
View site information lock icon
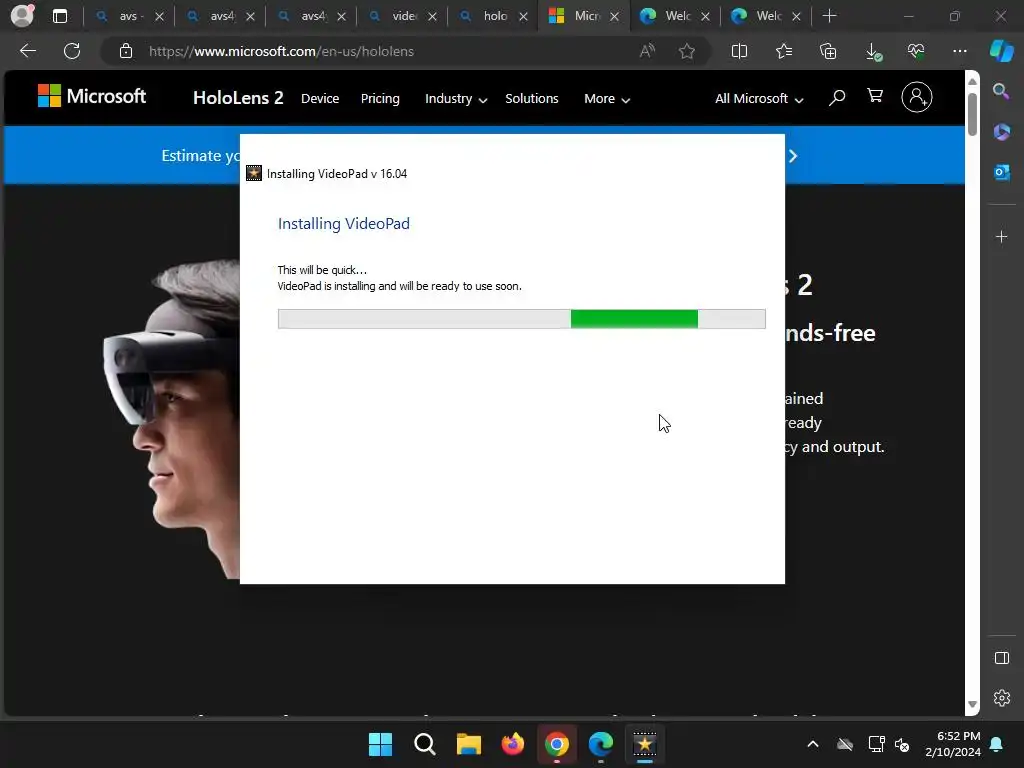click(x=125, y=51)
